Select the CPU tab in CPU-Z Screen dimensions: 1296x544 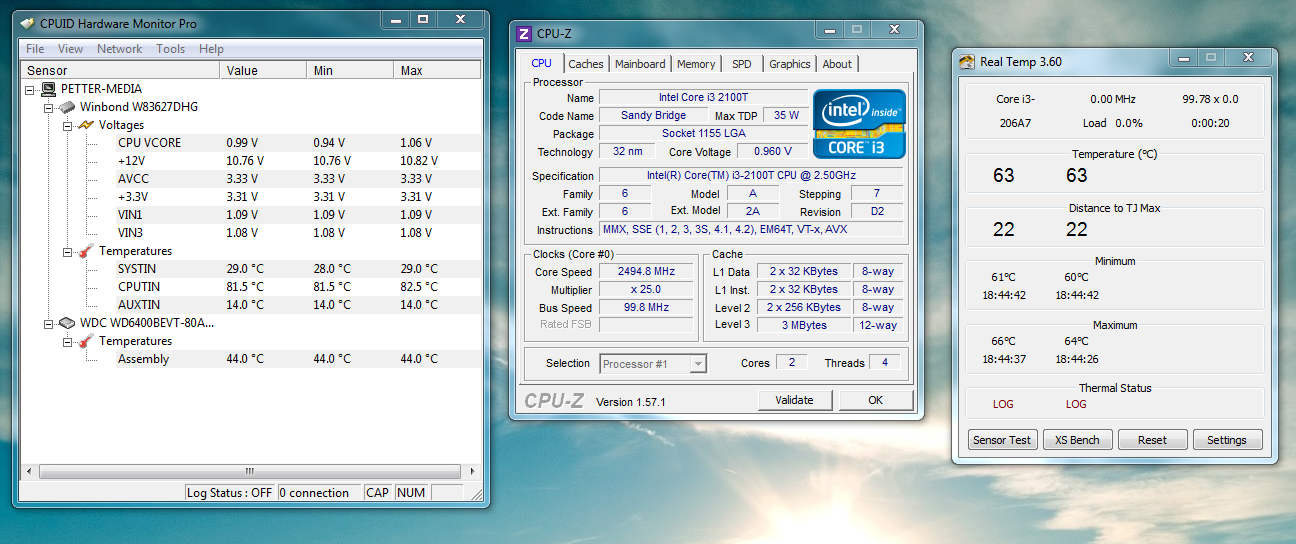pos(541,63)
